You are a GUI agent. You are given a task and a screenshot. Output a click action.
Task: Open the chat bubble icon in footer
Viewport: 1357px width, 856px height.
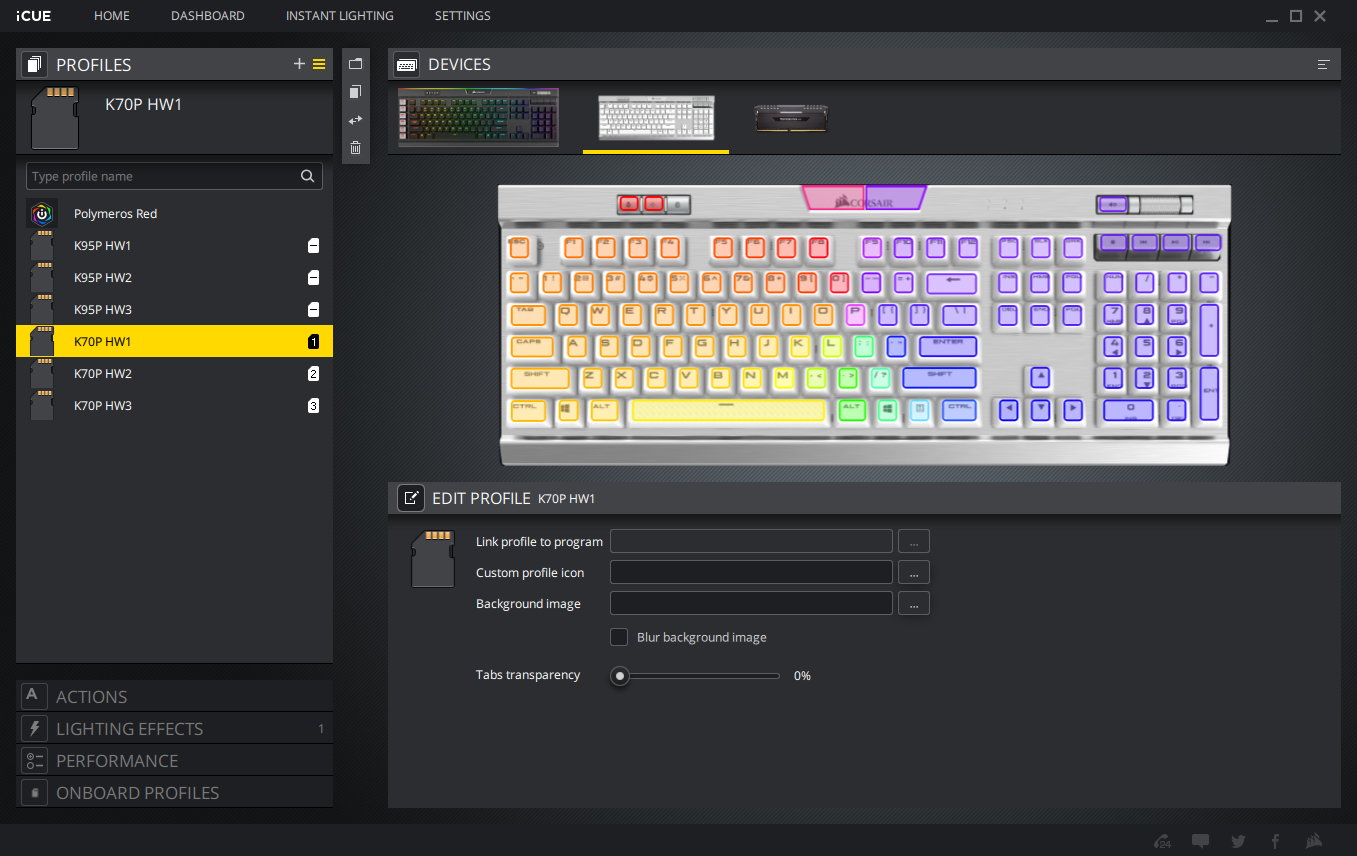[x=1201, y=841]
